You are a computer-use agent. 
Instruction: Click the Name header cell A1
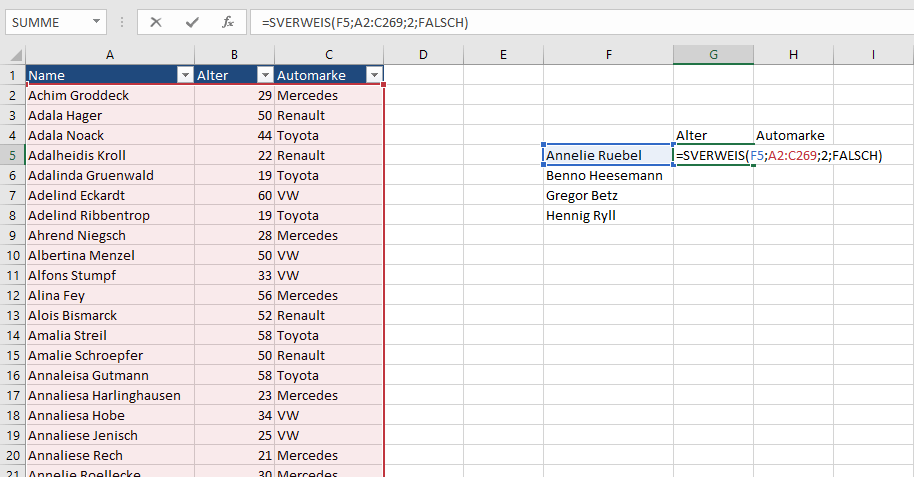click(x=110, y=75)
